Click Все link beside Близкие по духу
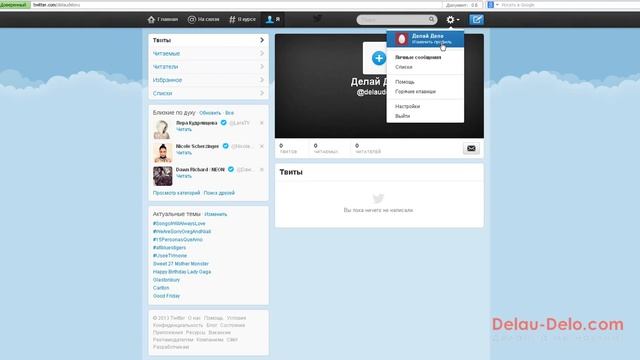 [x=229, y=113]
